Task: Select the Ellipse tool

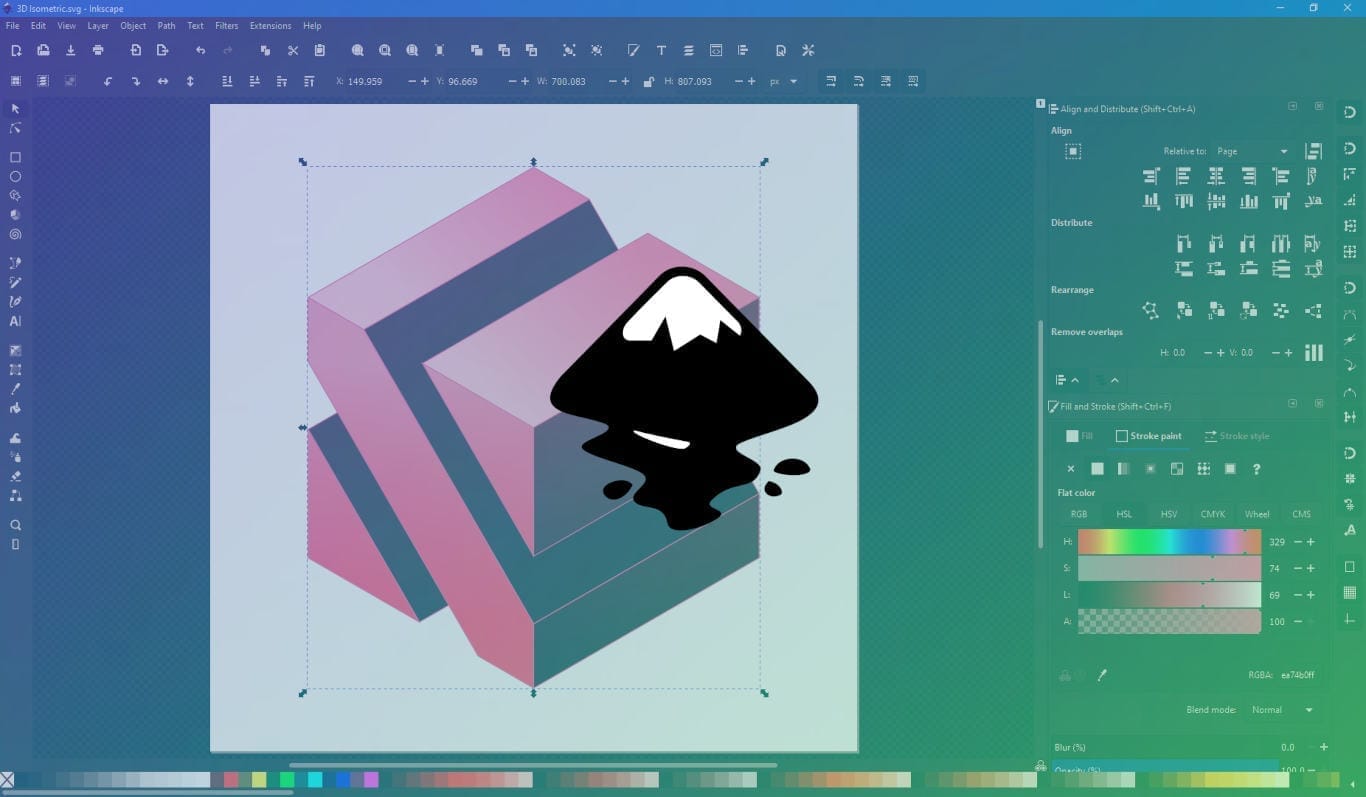Action: (x=15, y=176)
